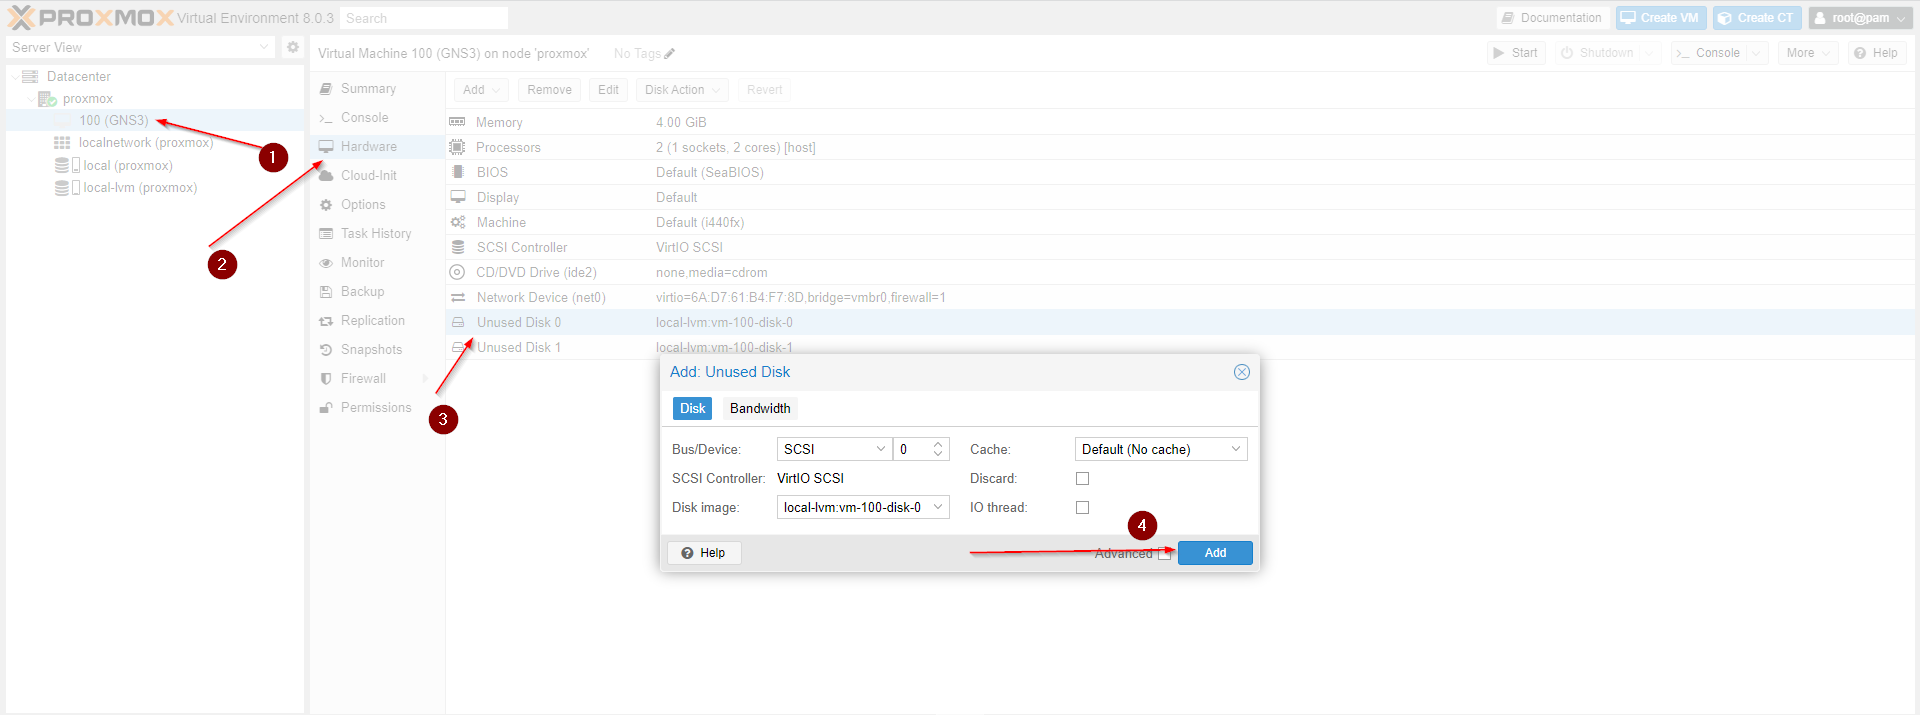Click the edit tags pencil icon

tap(670, 54)
